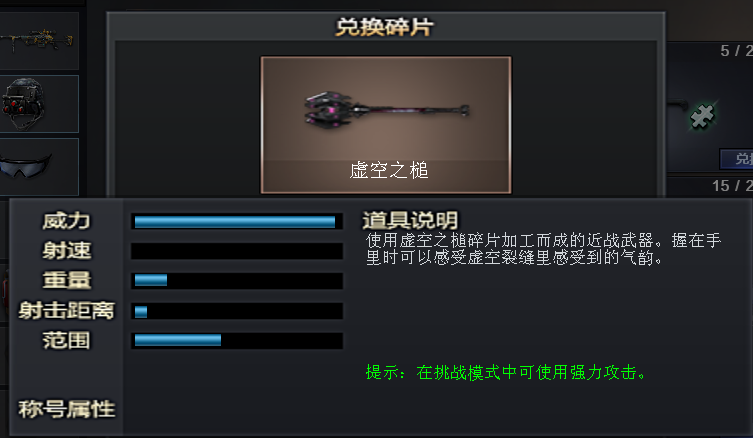The width and height of the screenshot is (753, 438).
Task: Click the 射击距离 stat label
Action: (x=66, y=311)
